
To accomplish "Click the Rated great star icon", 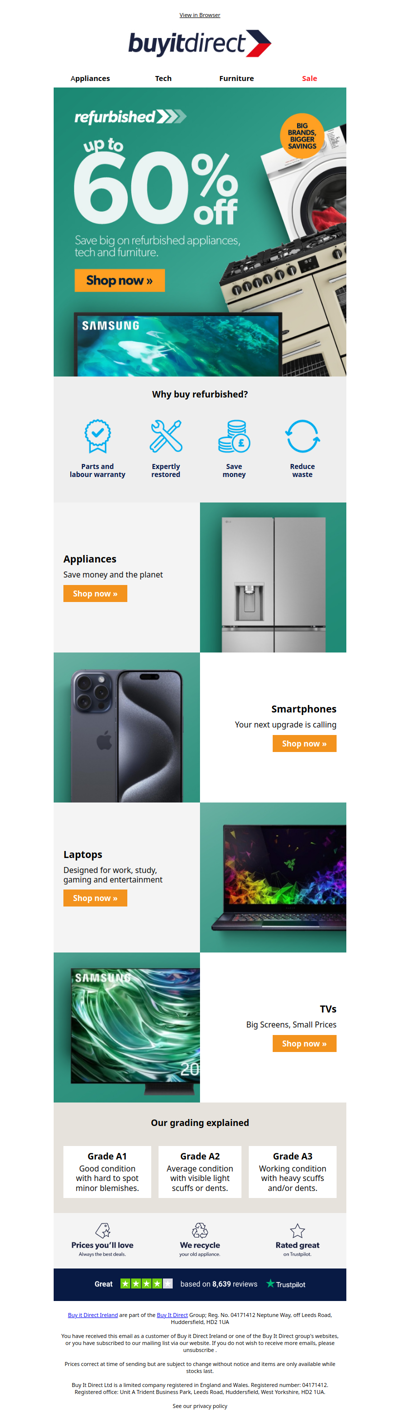I will click(297, 1230).
